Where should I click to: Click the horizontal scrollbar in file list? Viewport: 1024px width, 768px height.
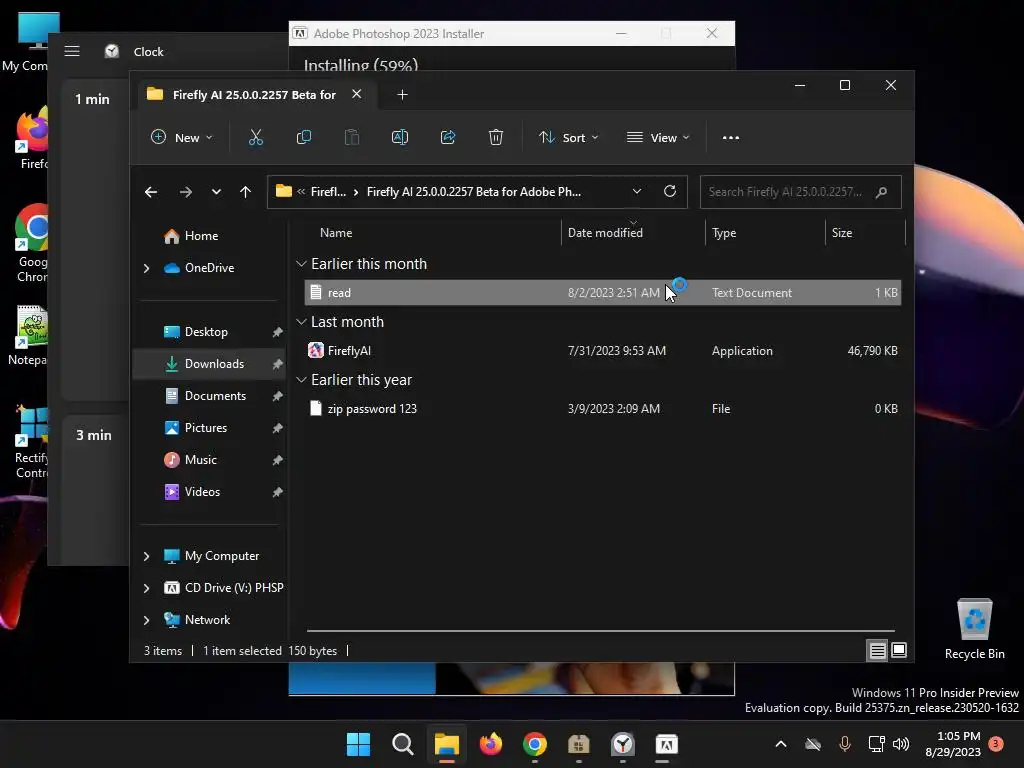coord(601,631)
